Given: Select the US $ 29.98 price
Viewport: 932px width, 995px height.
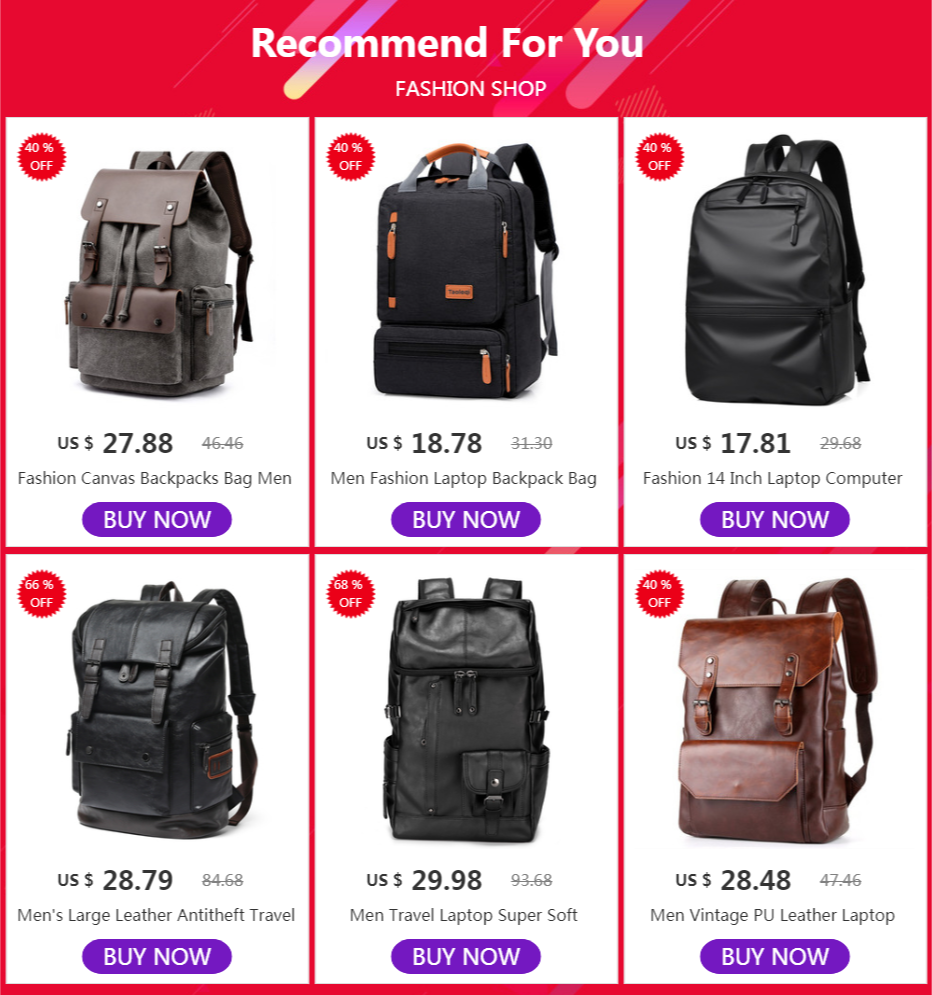Looking at the screenshot, I should [x=424, y=880].
